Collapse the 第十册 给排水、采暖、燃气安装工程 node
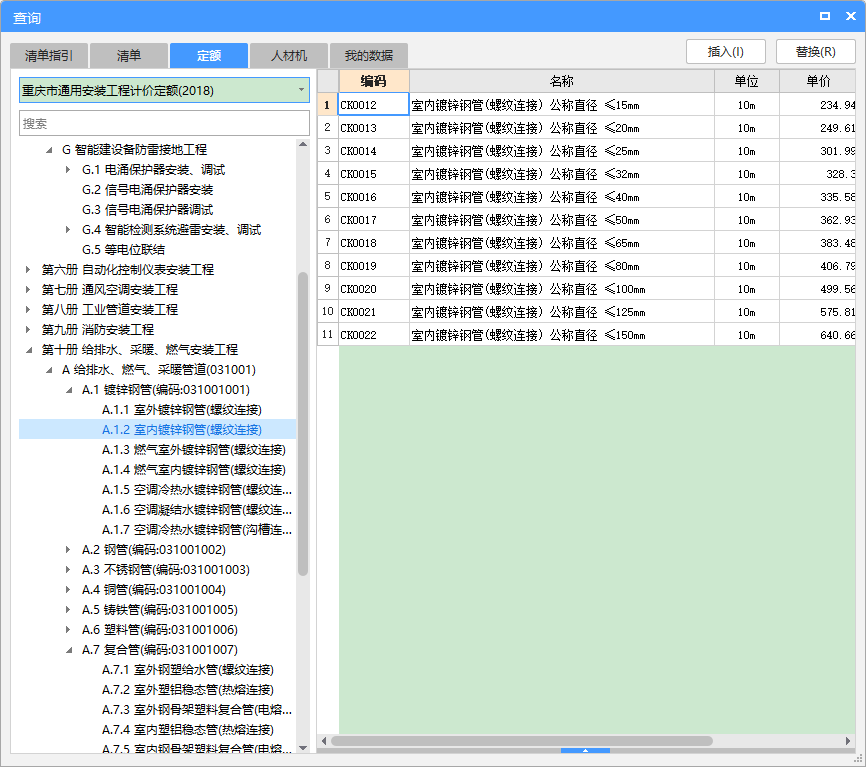Screen dimensions: 866x767 click(x=28, y=350)
